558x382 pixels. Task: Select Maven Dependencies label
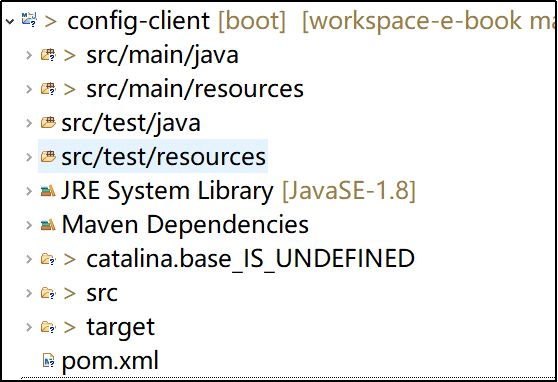(185, 225)
